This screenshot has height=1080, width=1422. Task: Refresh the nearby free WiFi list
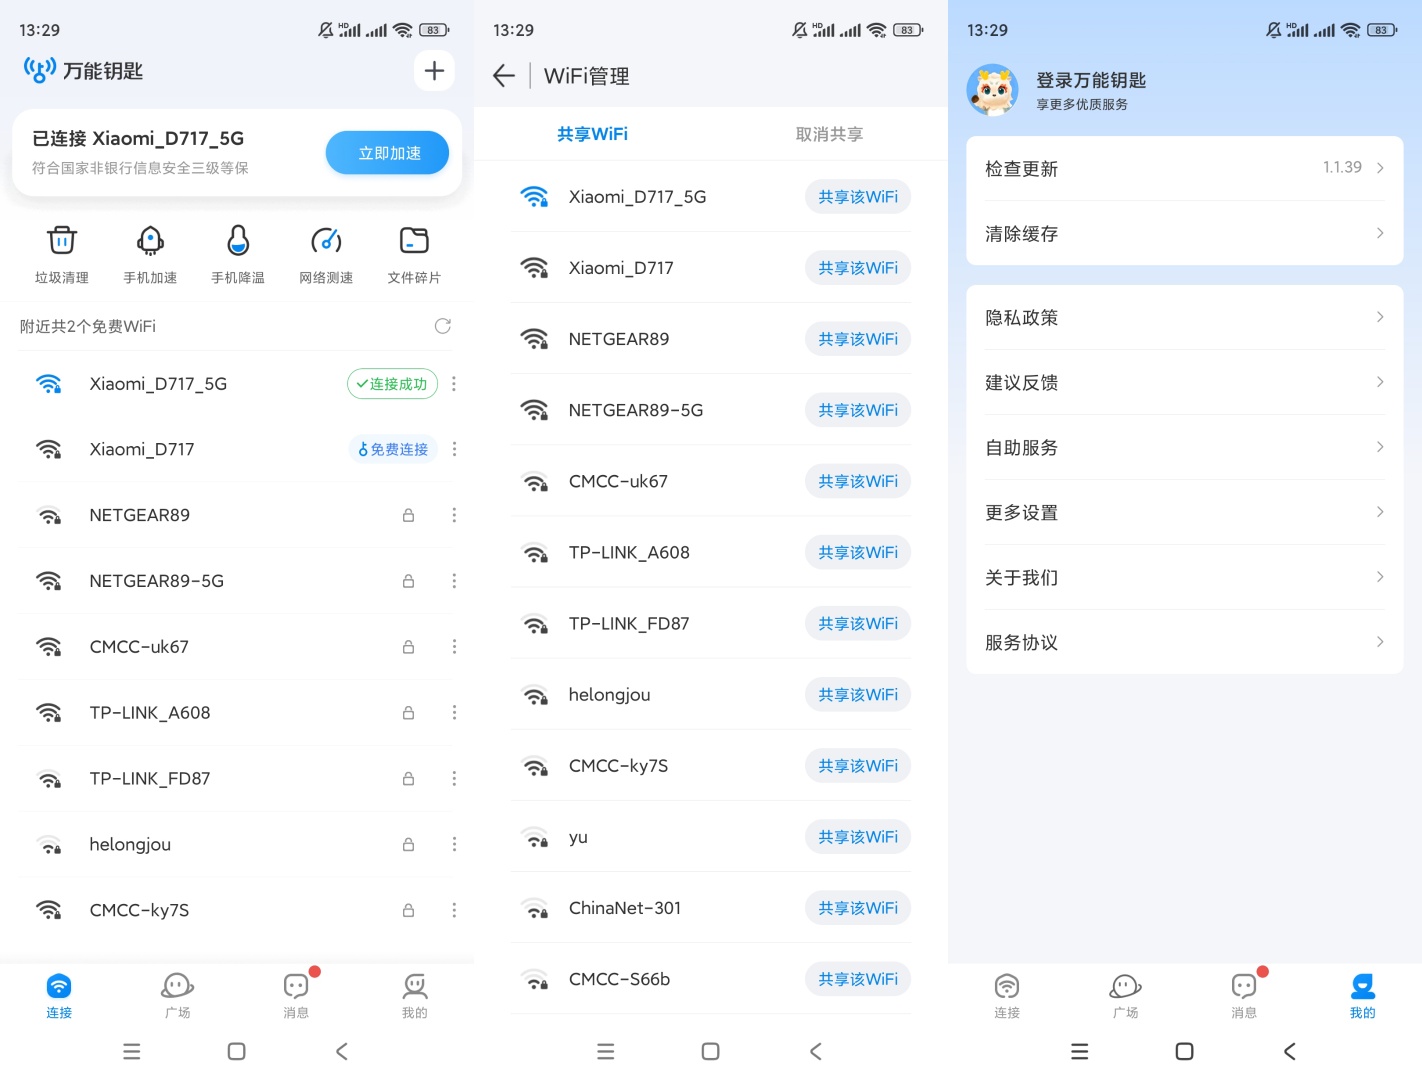(x=443, y=326)
